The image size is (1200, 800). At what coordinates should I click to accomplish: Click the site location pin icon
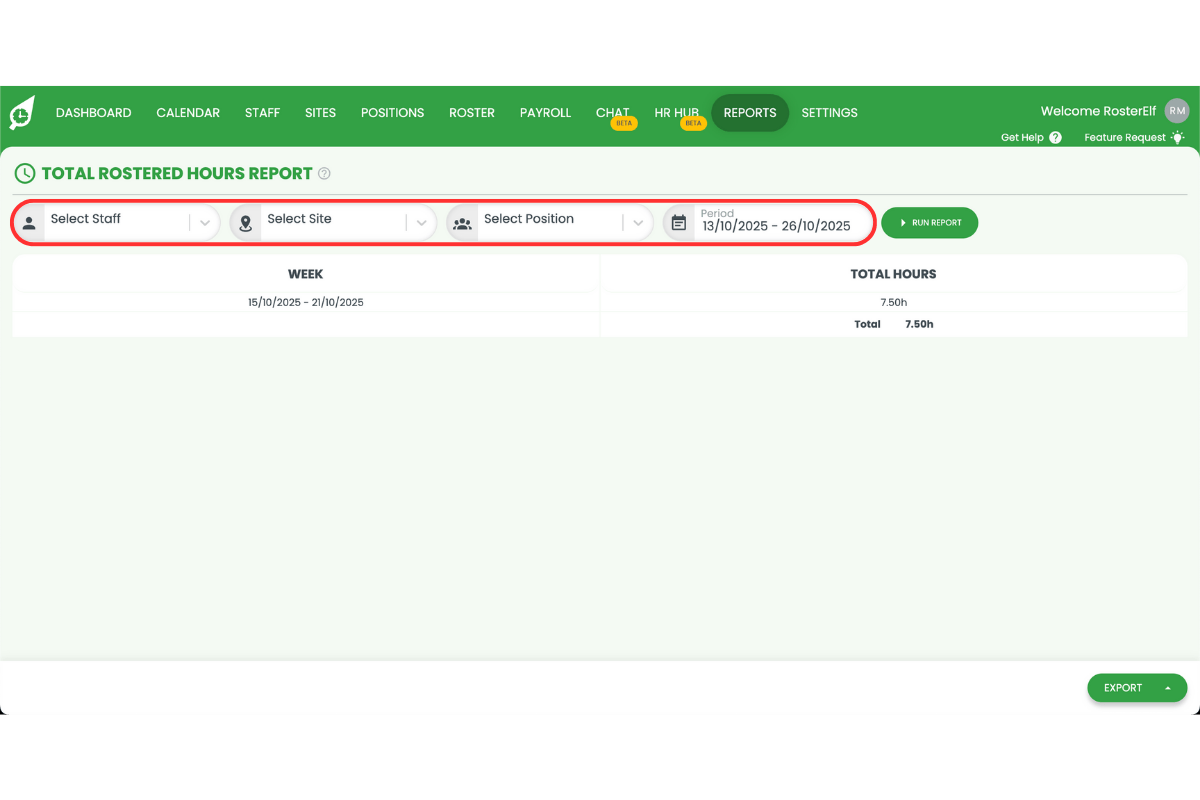coord(245,221)
